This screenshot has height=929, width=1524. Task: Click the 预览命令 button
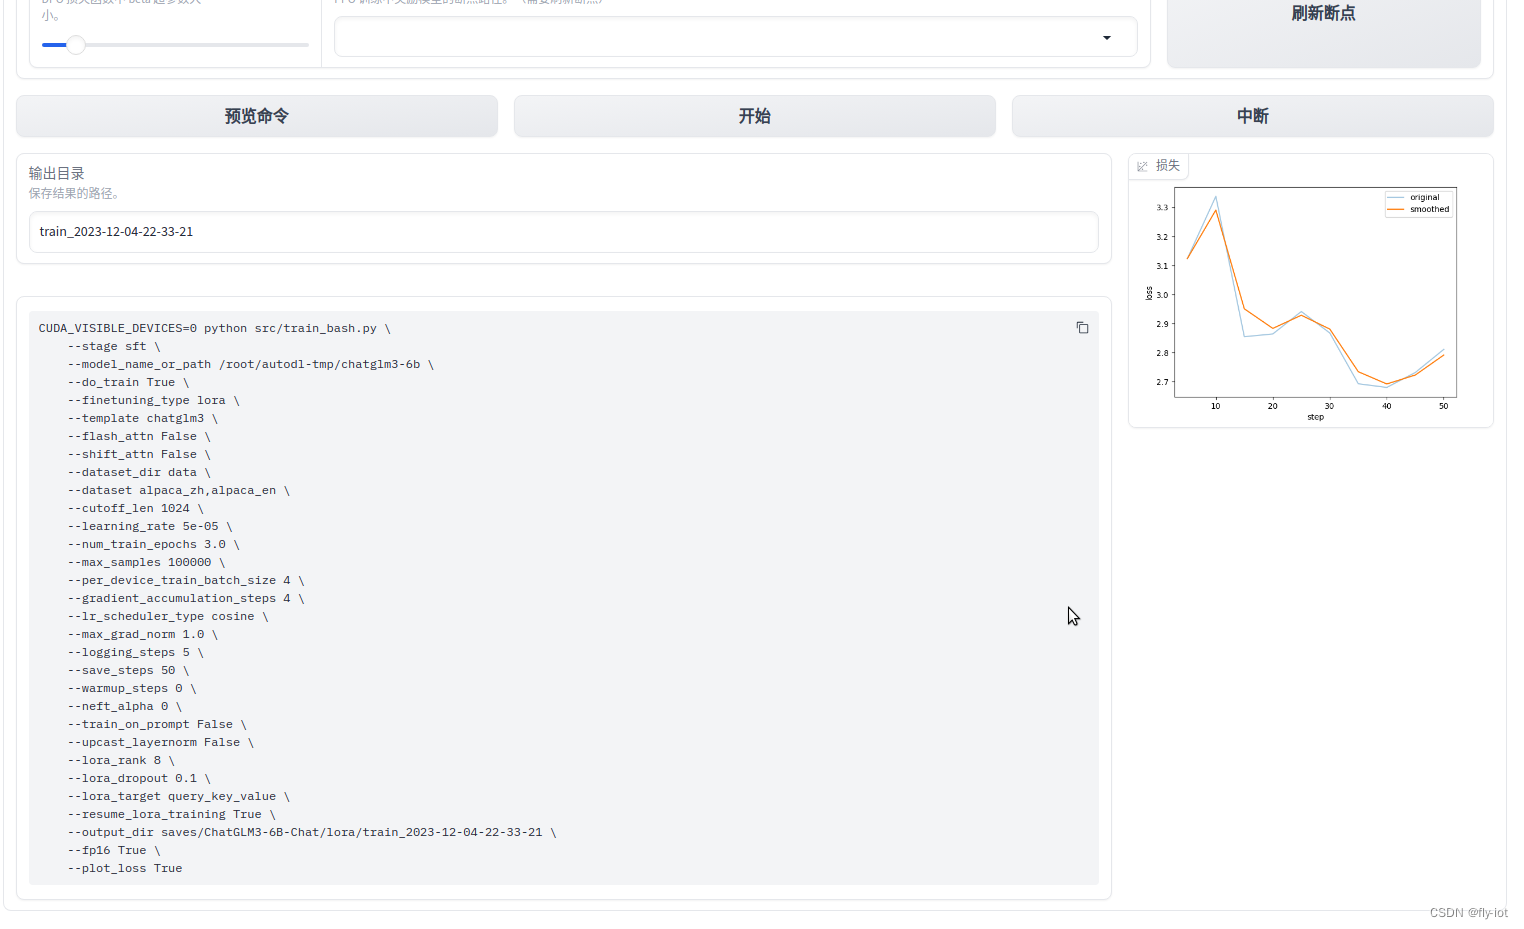257,116
